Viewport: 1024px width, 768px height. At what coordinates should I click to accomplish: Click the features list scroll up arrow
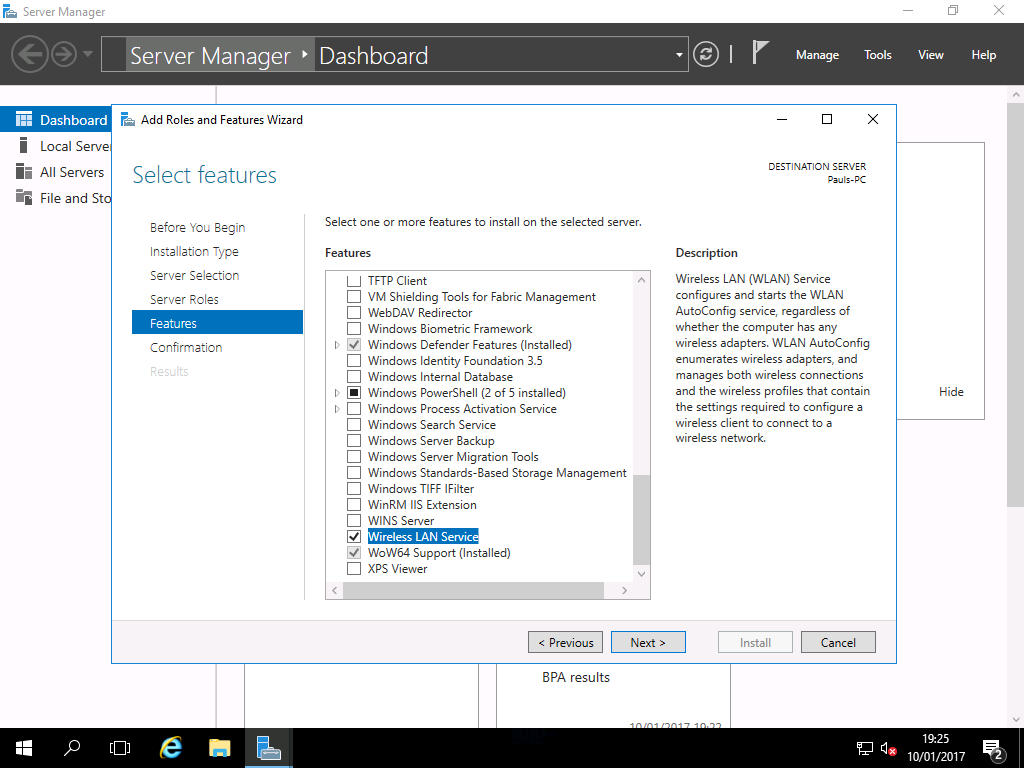coord(641,280)
